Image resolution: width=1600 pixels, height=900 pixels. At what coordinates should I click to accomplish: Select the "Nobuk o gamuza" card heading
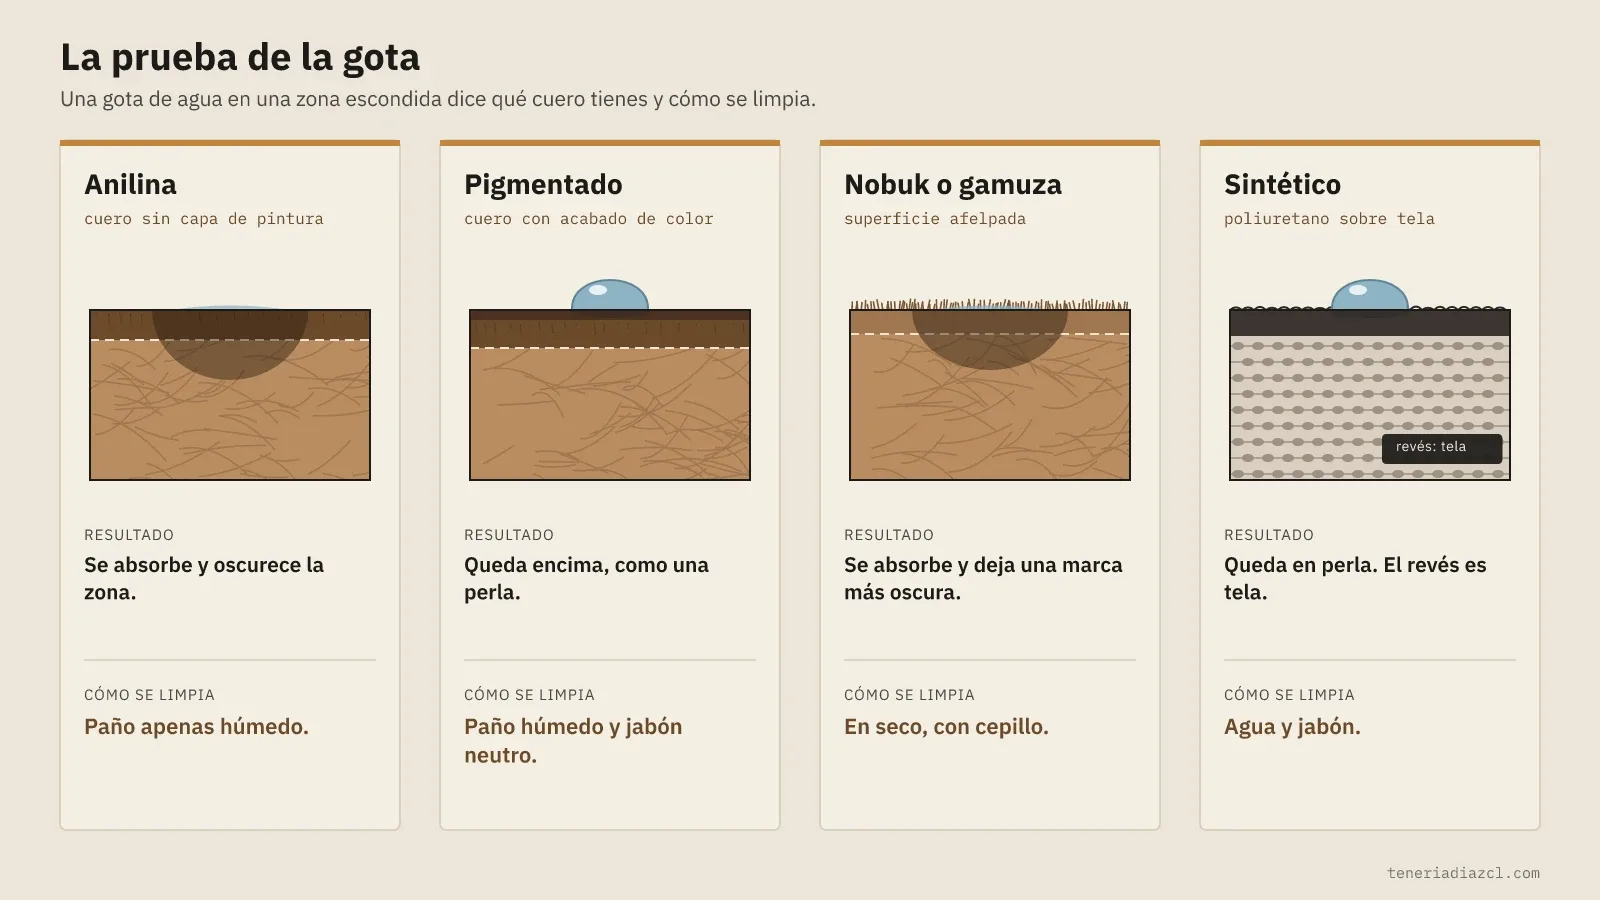tap(953, 185)
